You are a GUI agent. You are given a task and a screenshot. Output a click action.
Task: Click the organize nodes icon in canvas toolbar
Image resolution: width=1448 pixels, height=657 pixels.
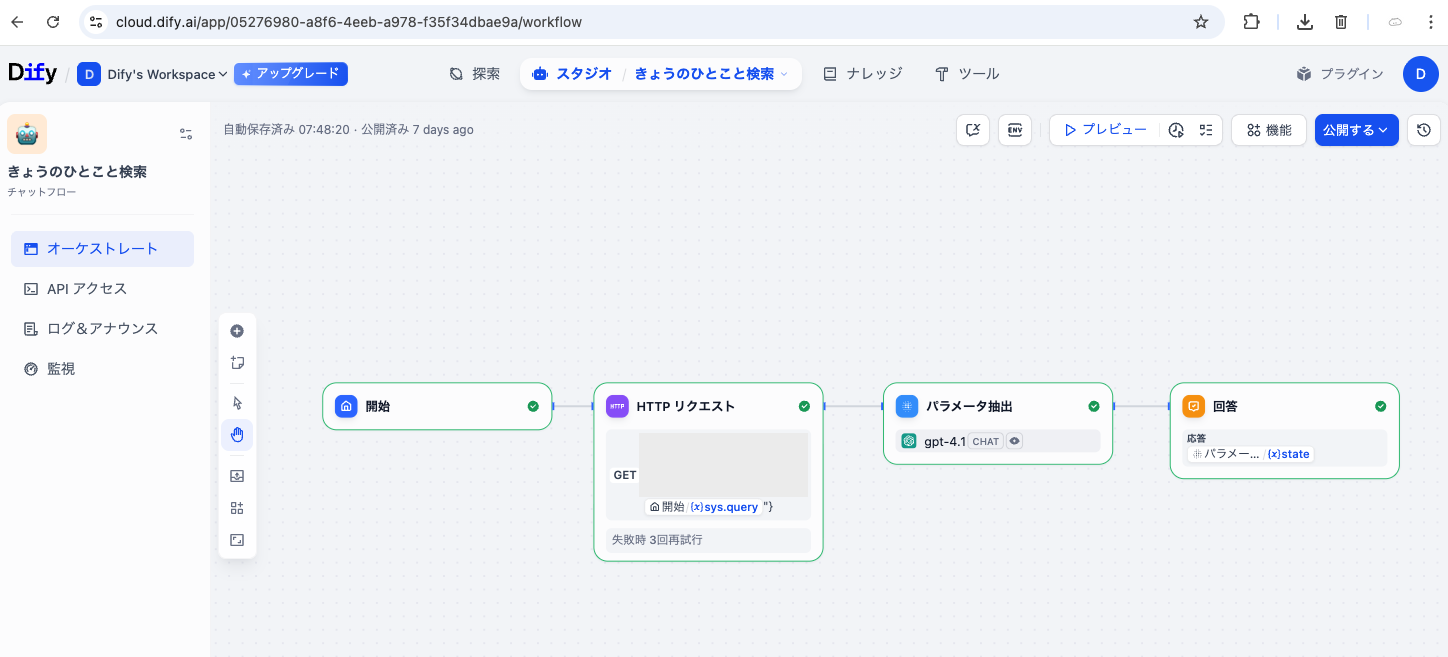(237, 508)
